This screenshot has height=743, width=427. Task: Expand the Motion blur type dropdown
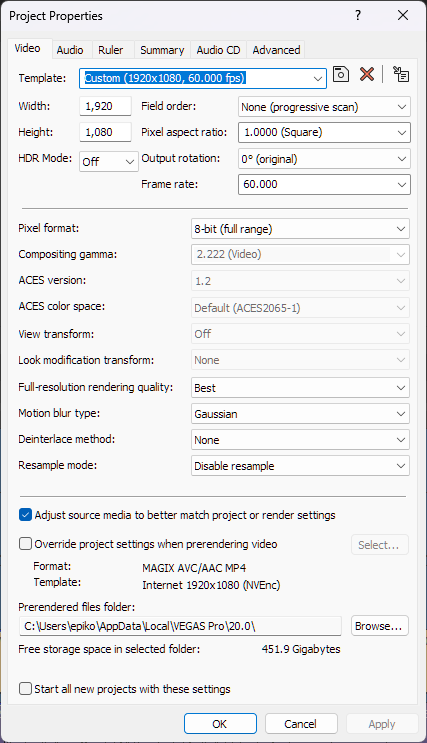(x=300, y=414)
